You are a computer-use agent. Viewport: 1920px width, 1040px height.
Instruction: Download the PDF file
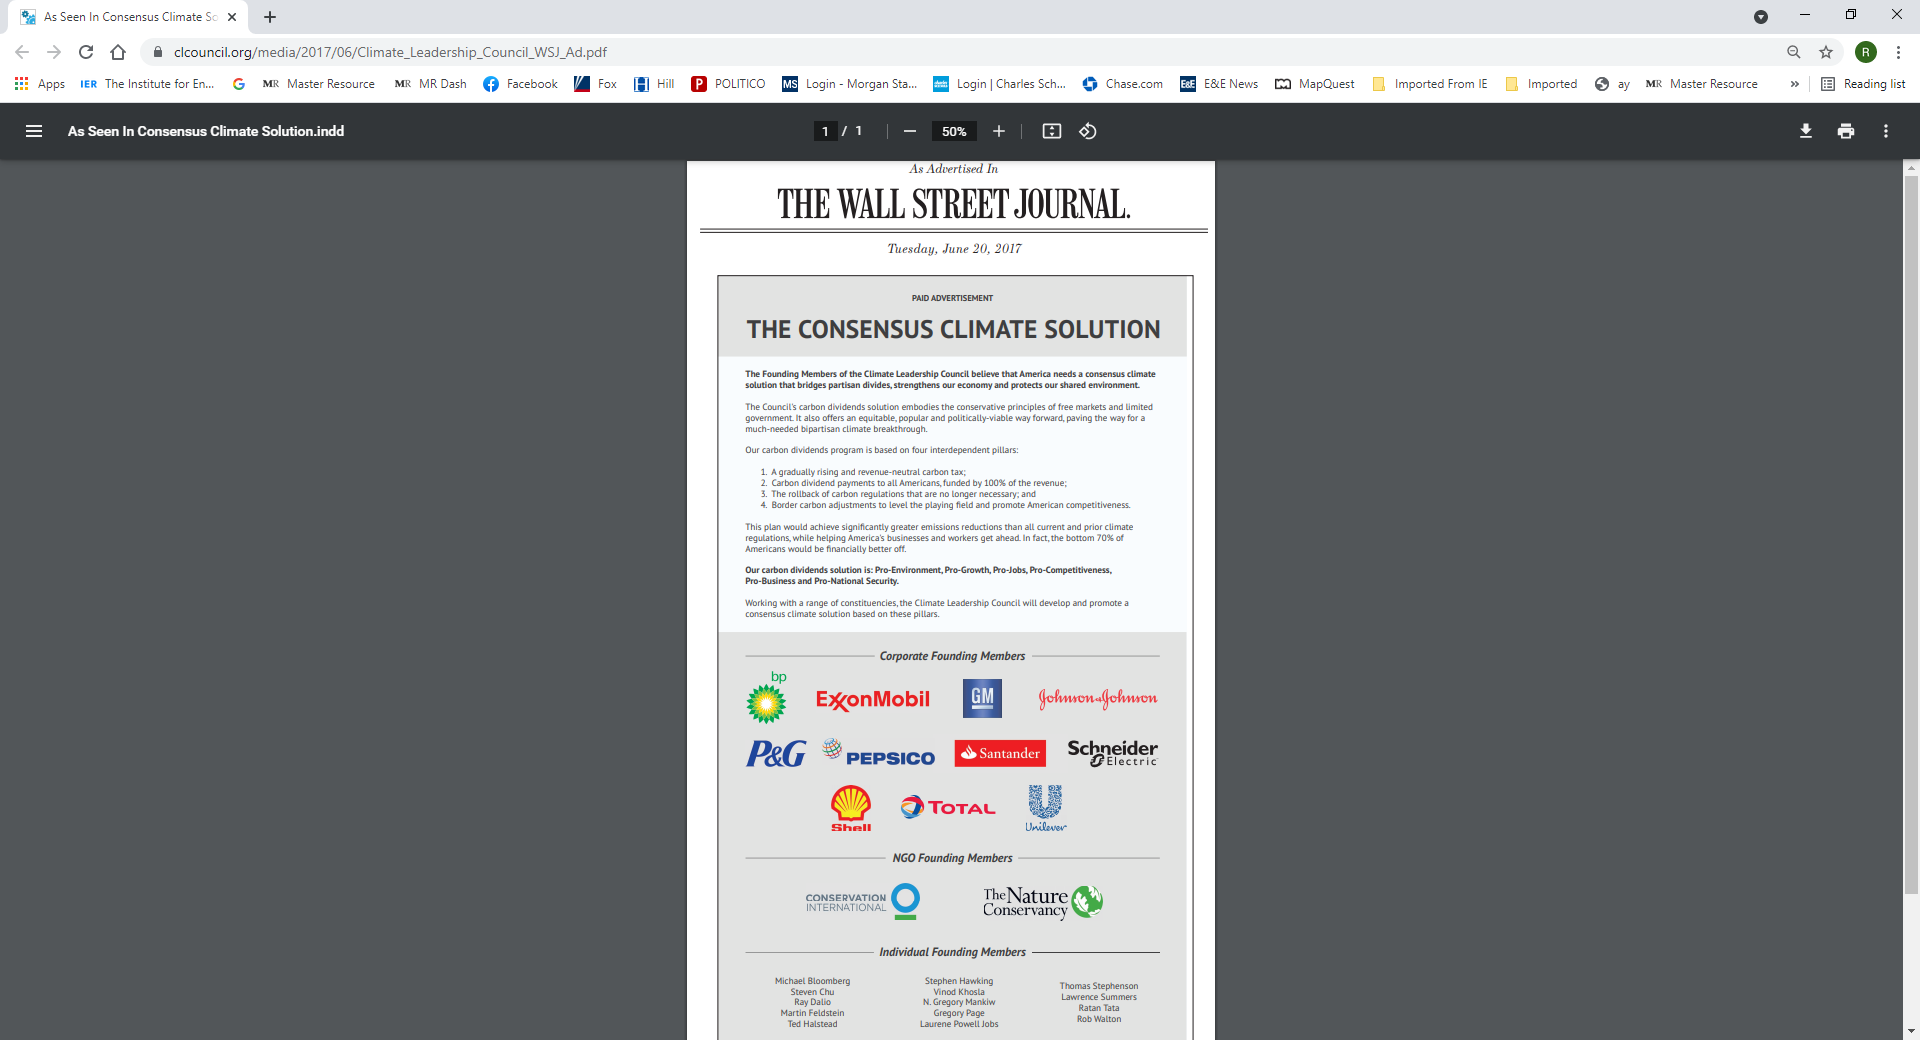(1806, 131)
